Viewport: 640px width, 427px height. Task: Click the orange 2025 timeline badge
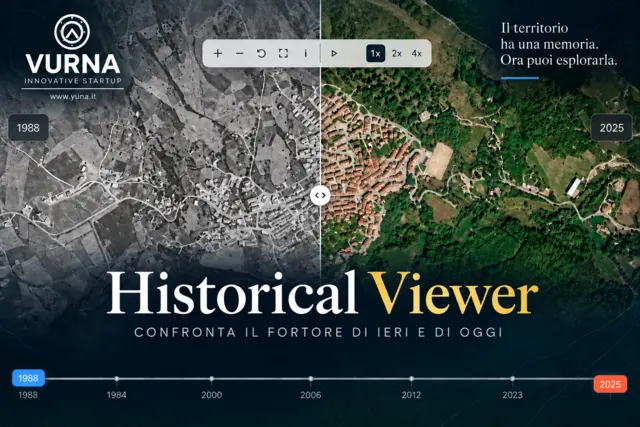[x=610, y=384]
